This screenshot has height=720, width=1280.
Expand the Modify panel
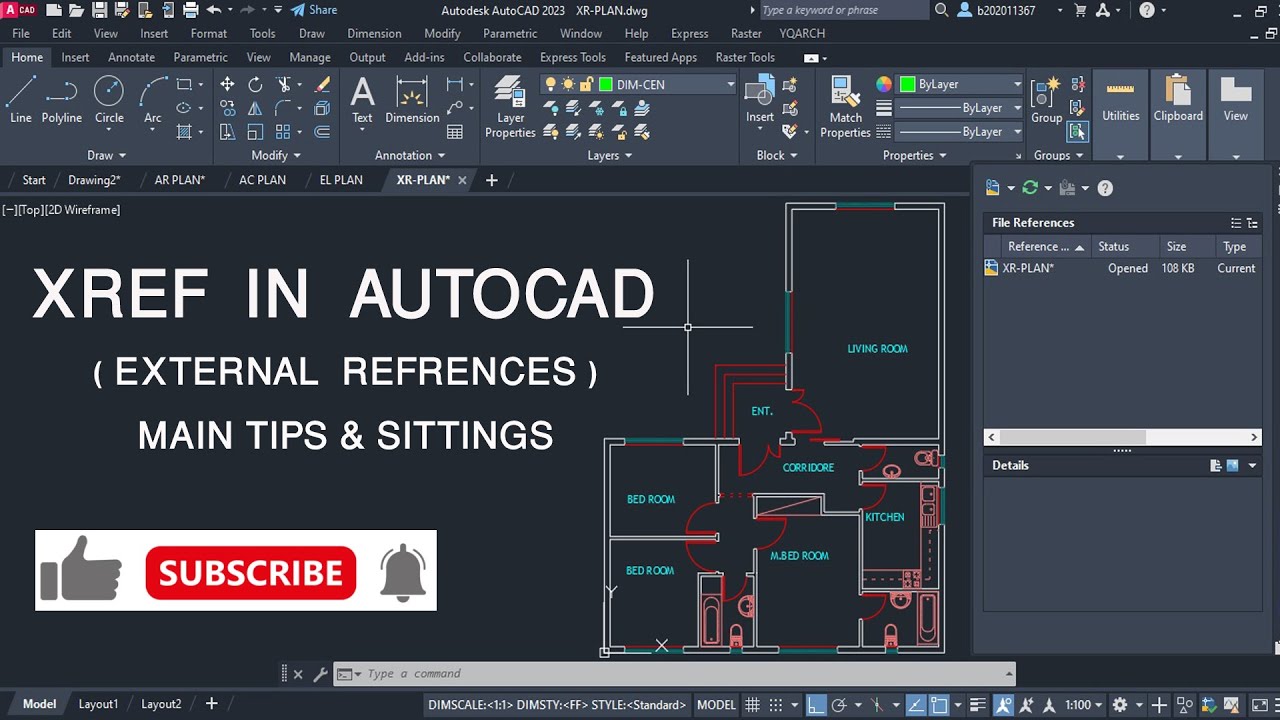pyautogui.click(x=276, y=155)
